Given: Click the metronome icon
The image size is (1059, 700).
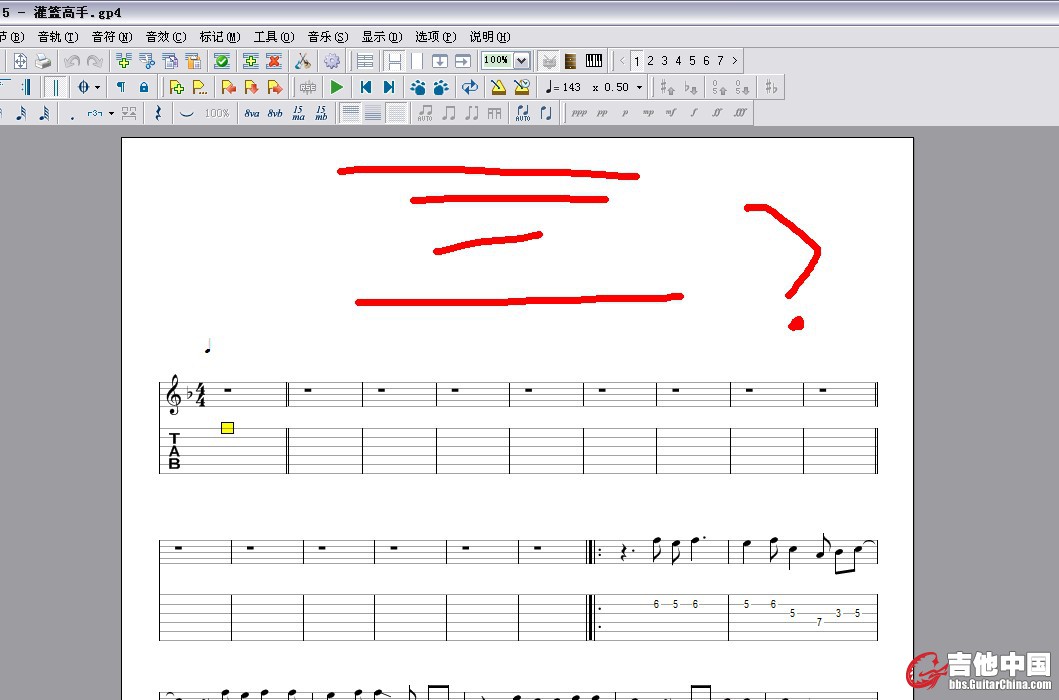Looking at the screenshot, I should (x=497, y=87).
